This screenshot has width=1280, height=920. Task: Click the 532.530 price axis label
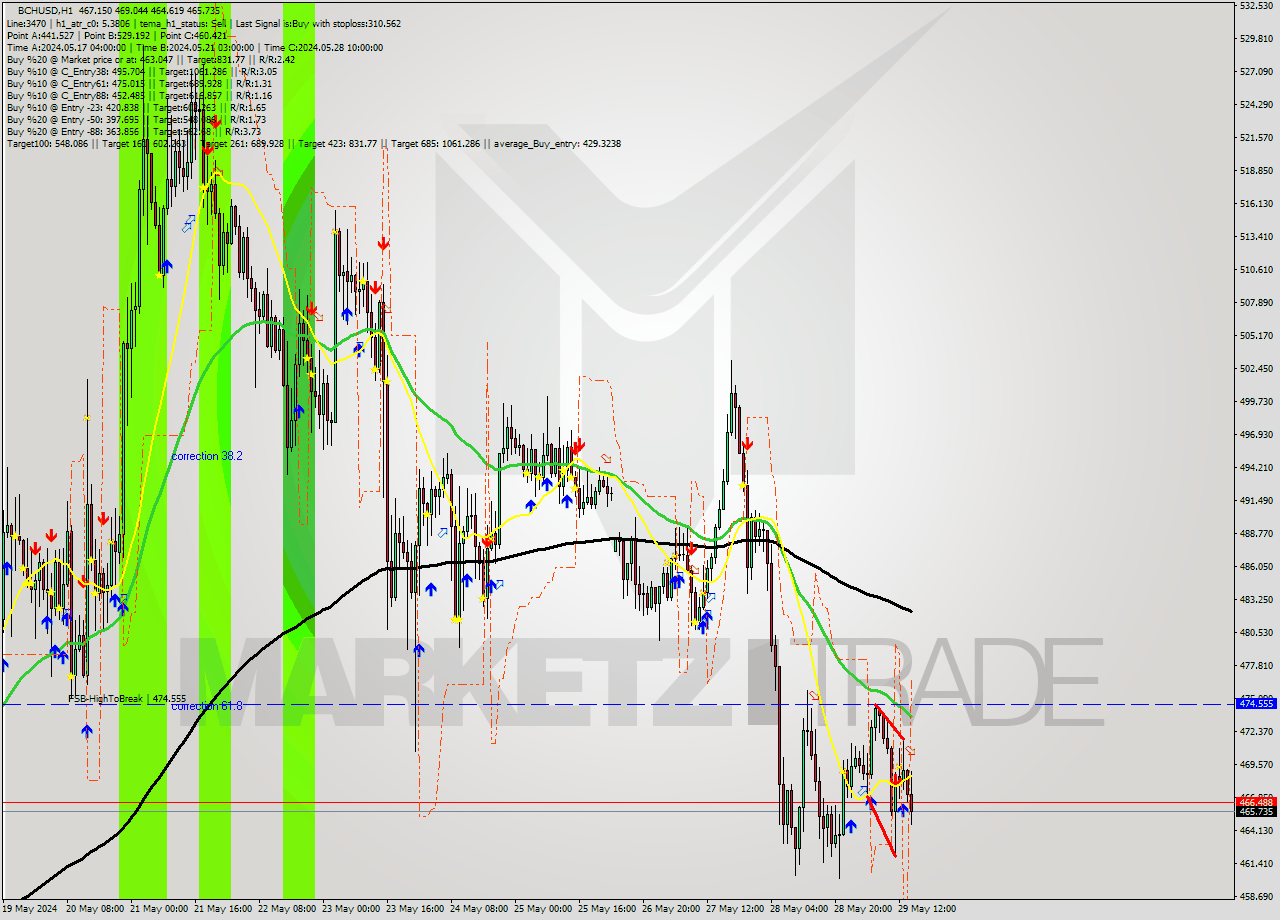[1255, 6]
